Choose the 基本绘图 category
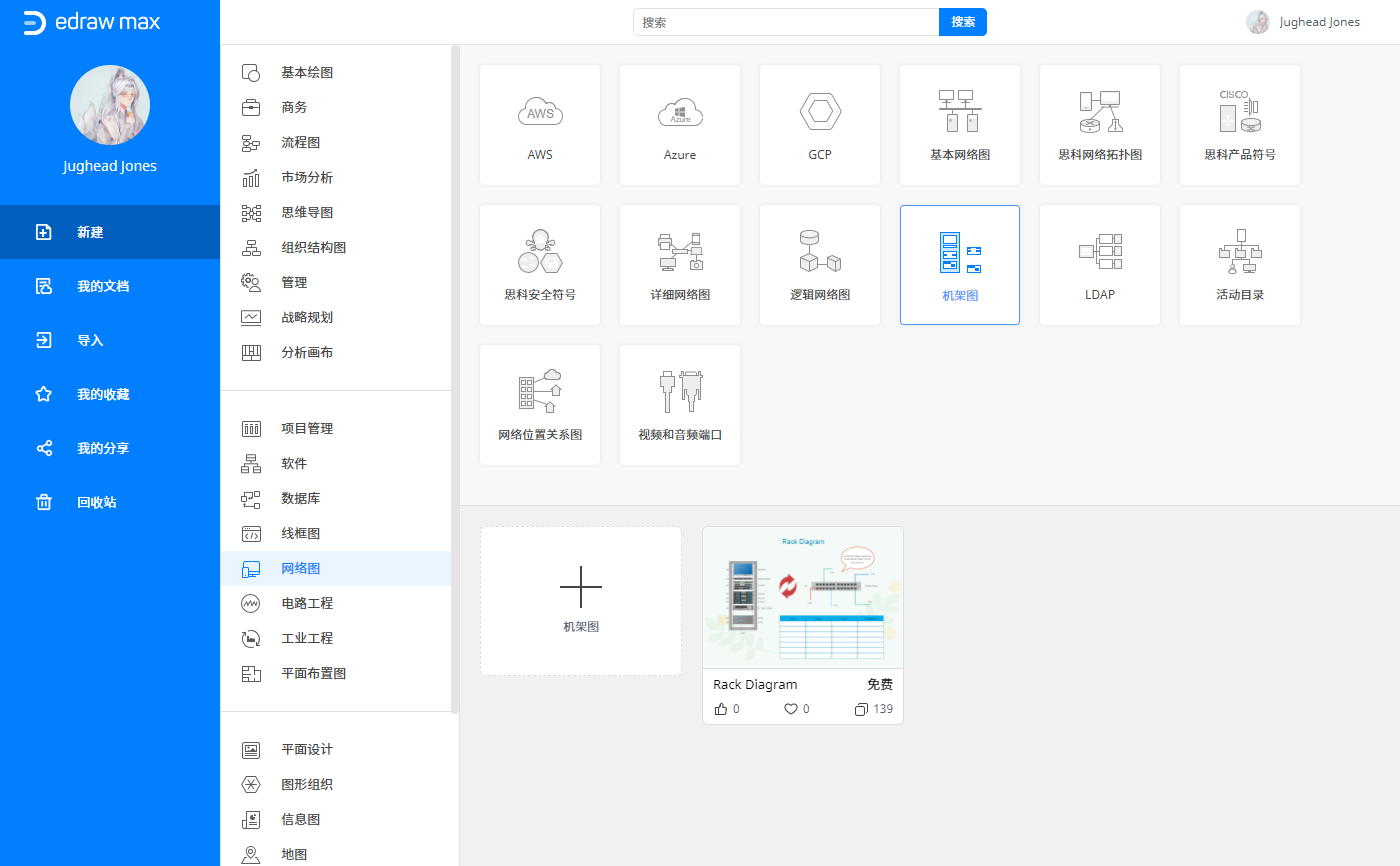This screenshot has width=1400, height=866. click(336, 72)
